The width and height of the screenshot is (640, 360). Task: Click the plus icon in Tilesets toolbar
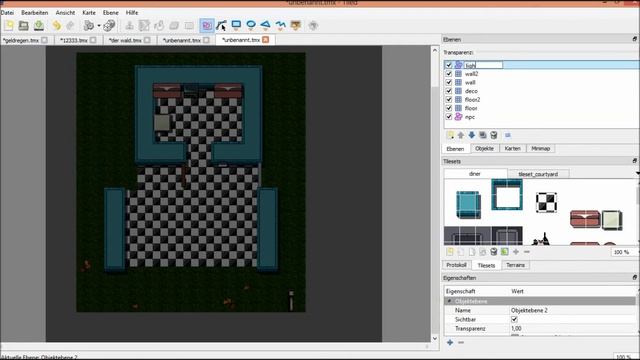click(516, 252)
